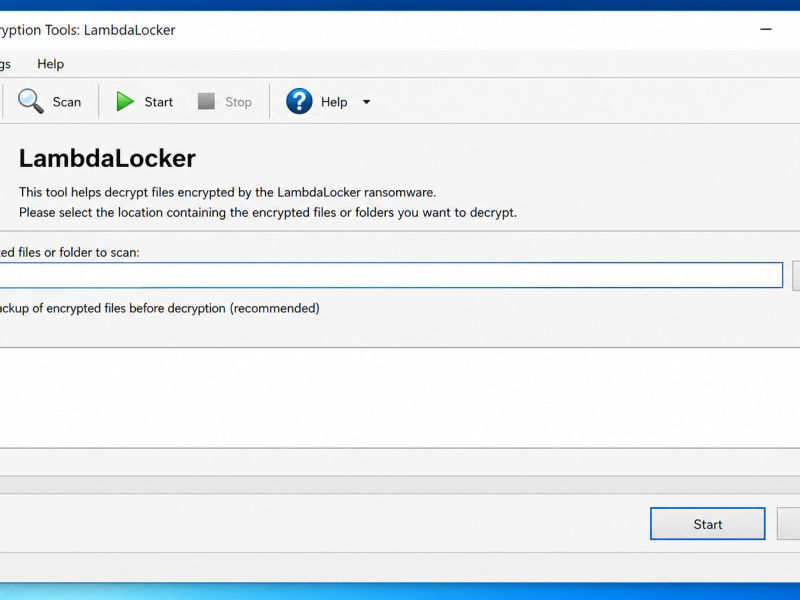Click the Stop label in the toolbar
This screenshot has height=600, width=800.
click(x=238, y=102)
